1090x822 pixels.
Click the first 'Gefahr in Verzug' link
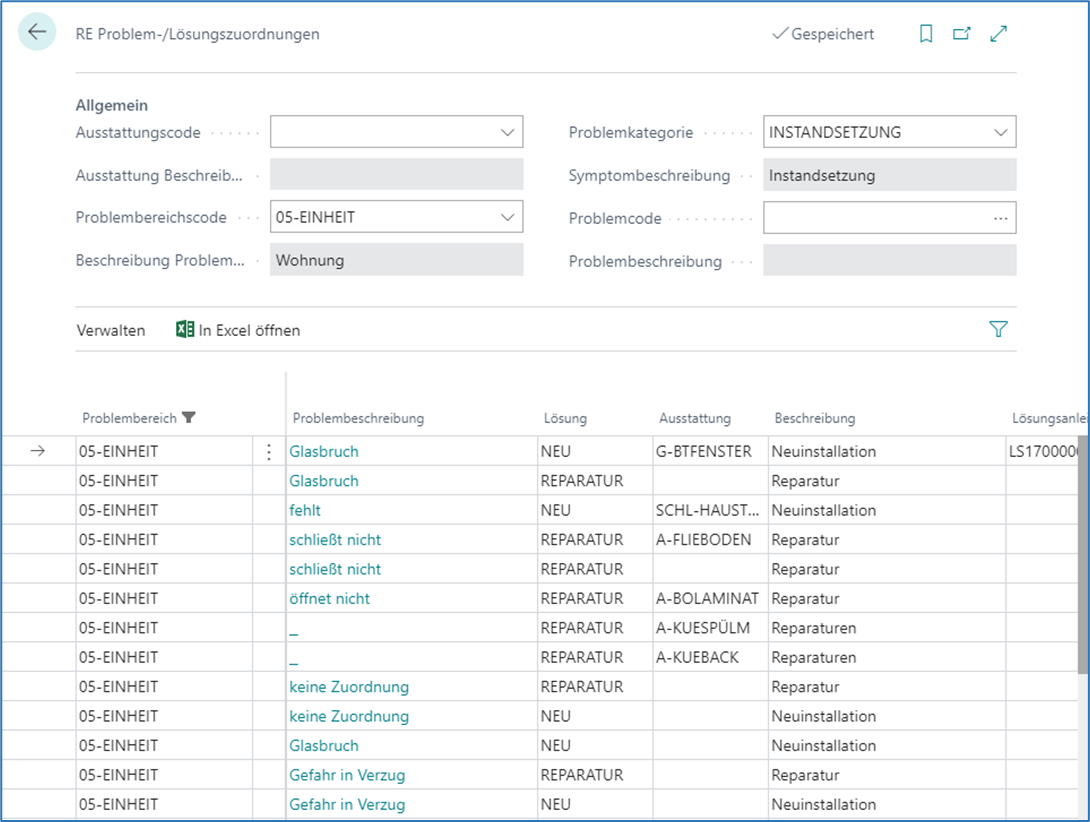pos(347,775)
